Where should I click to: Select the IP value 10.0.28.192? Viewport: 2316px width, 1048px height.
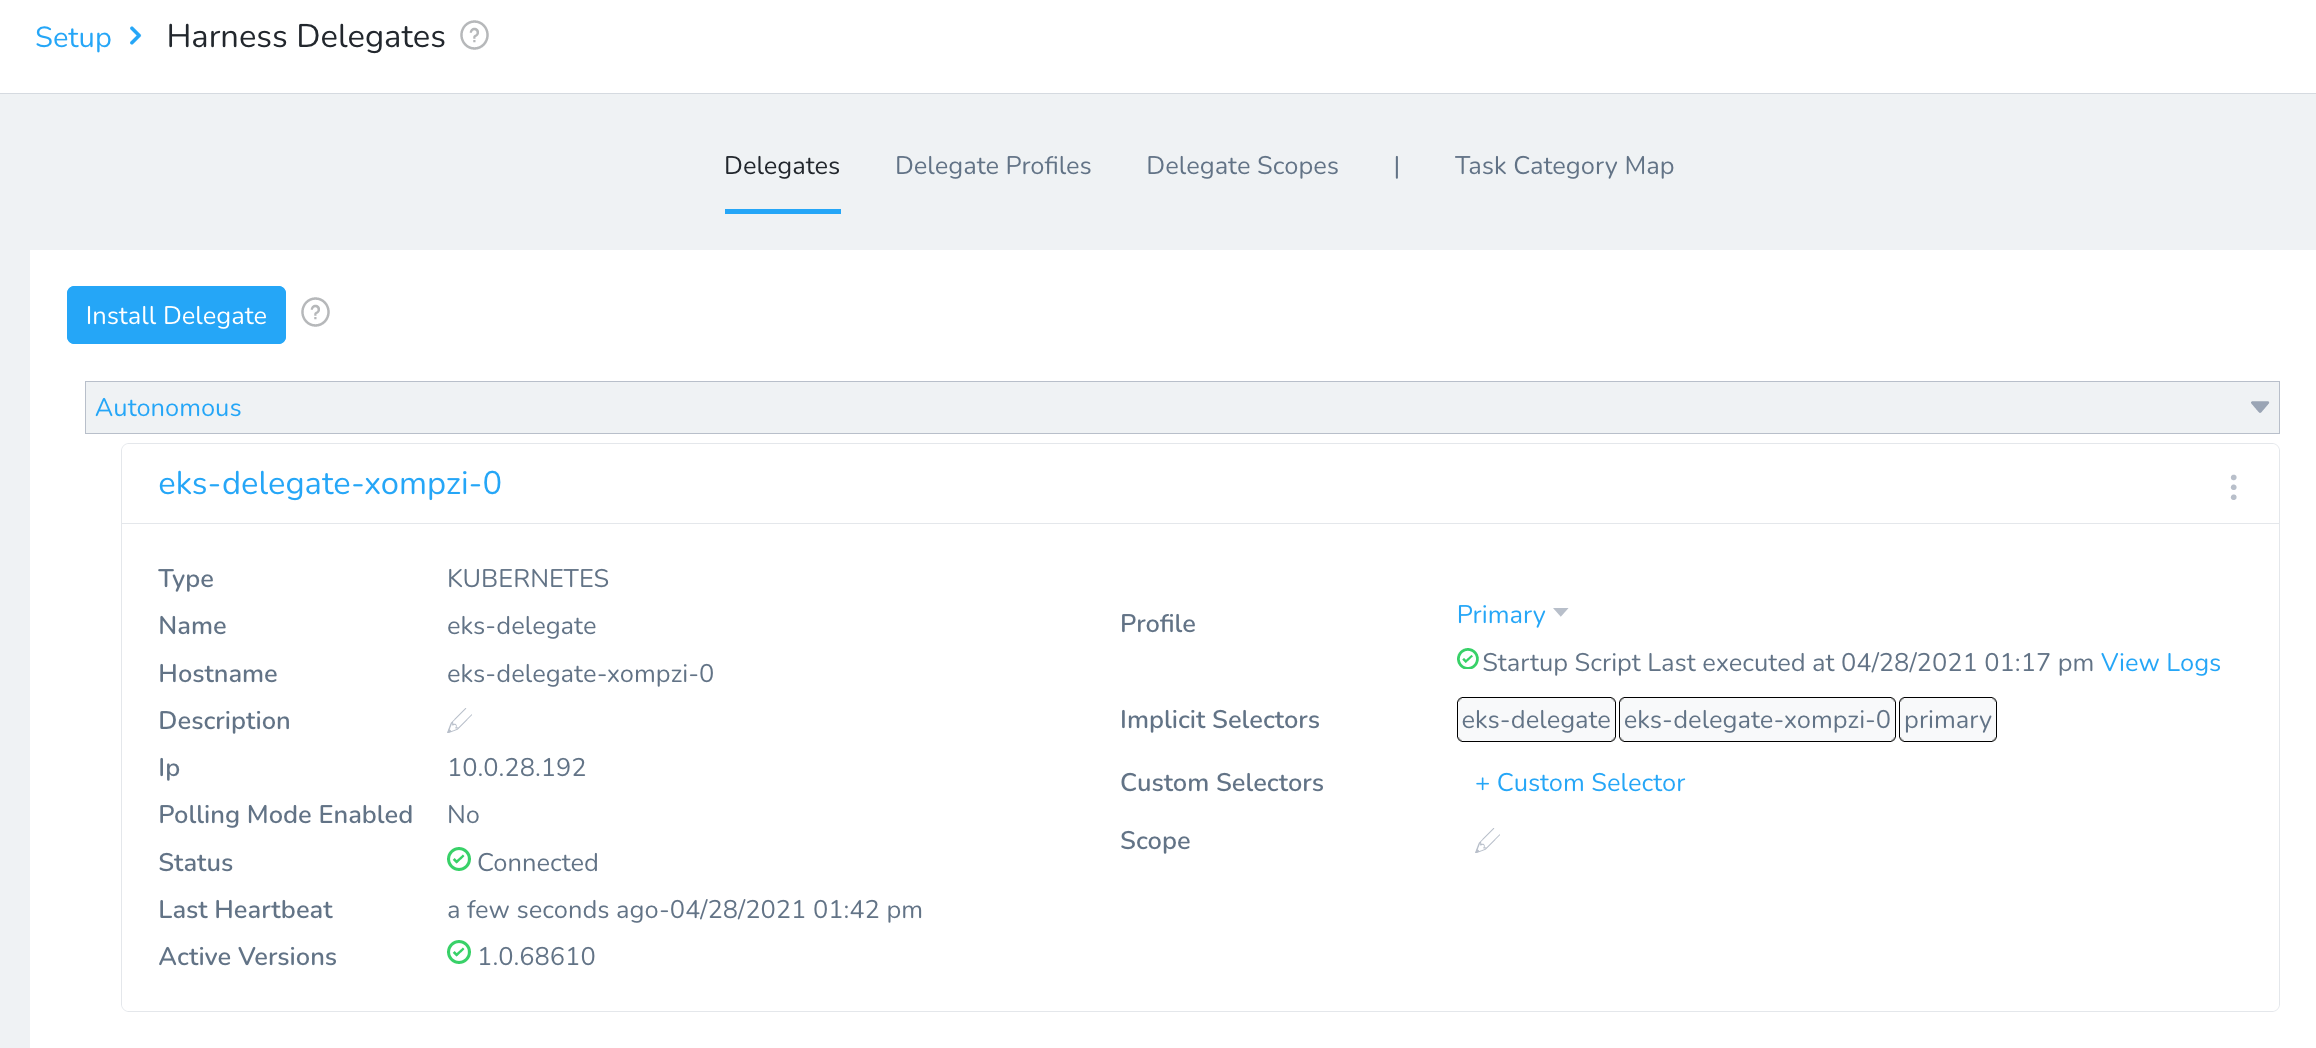[517, 767]
